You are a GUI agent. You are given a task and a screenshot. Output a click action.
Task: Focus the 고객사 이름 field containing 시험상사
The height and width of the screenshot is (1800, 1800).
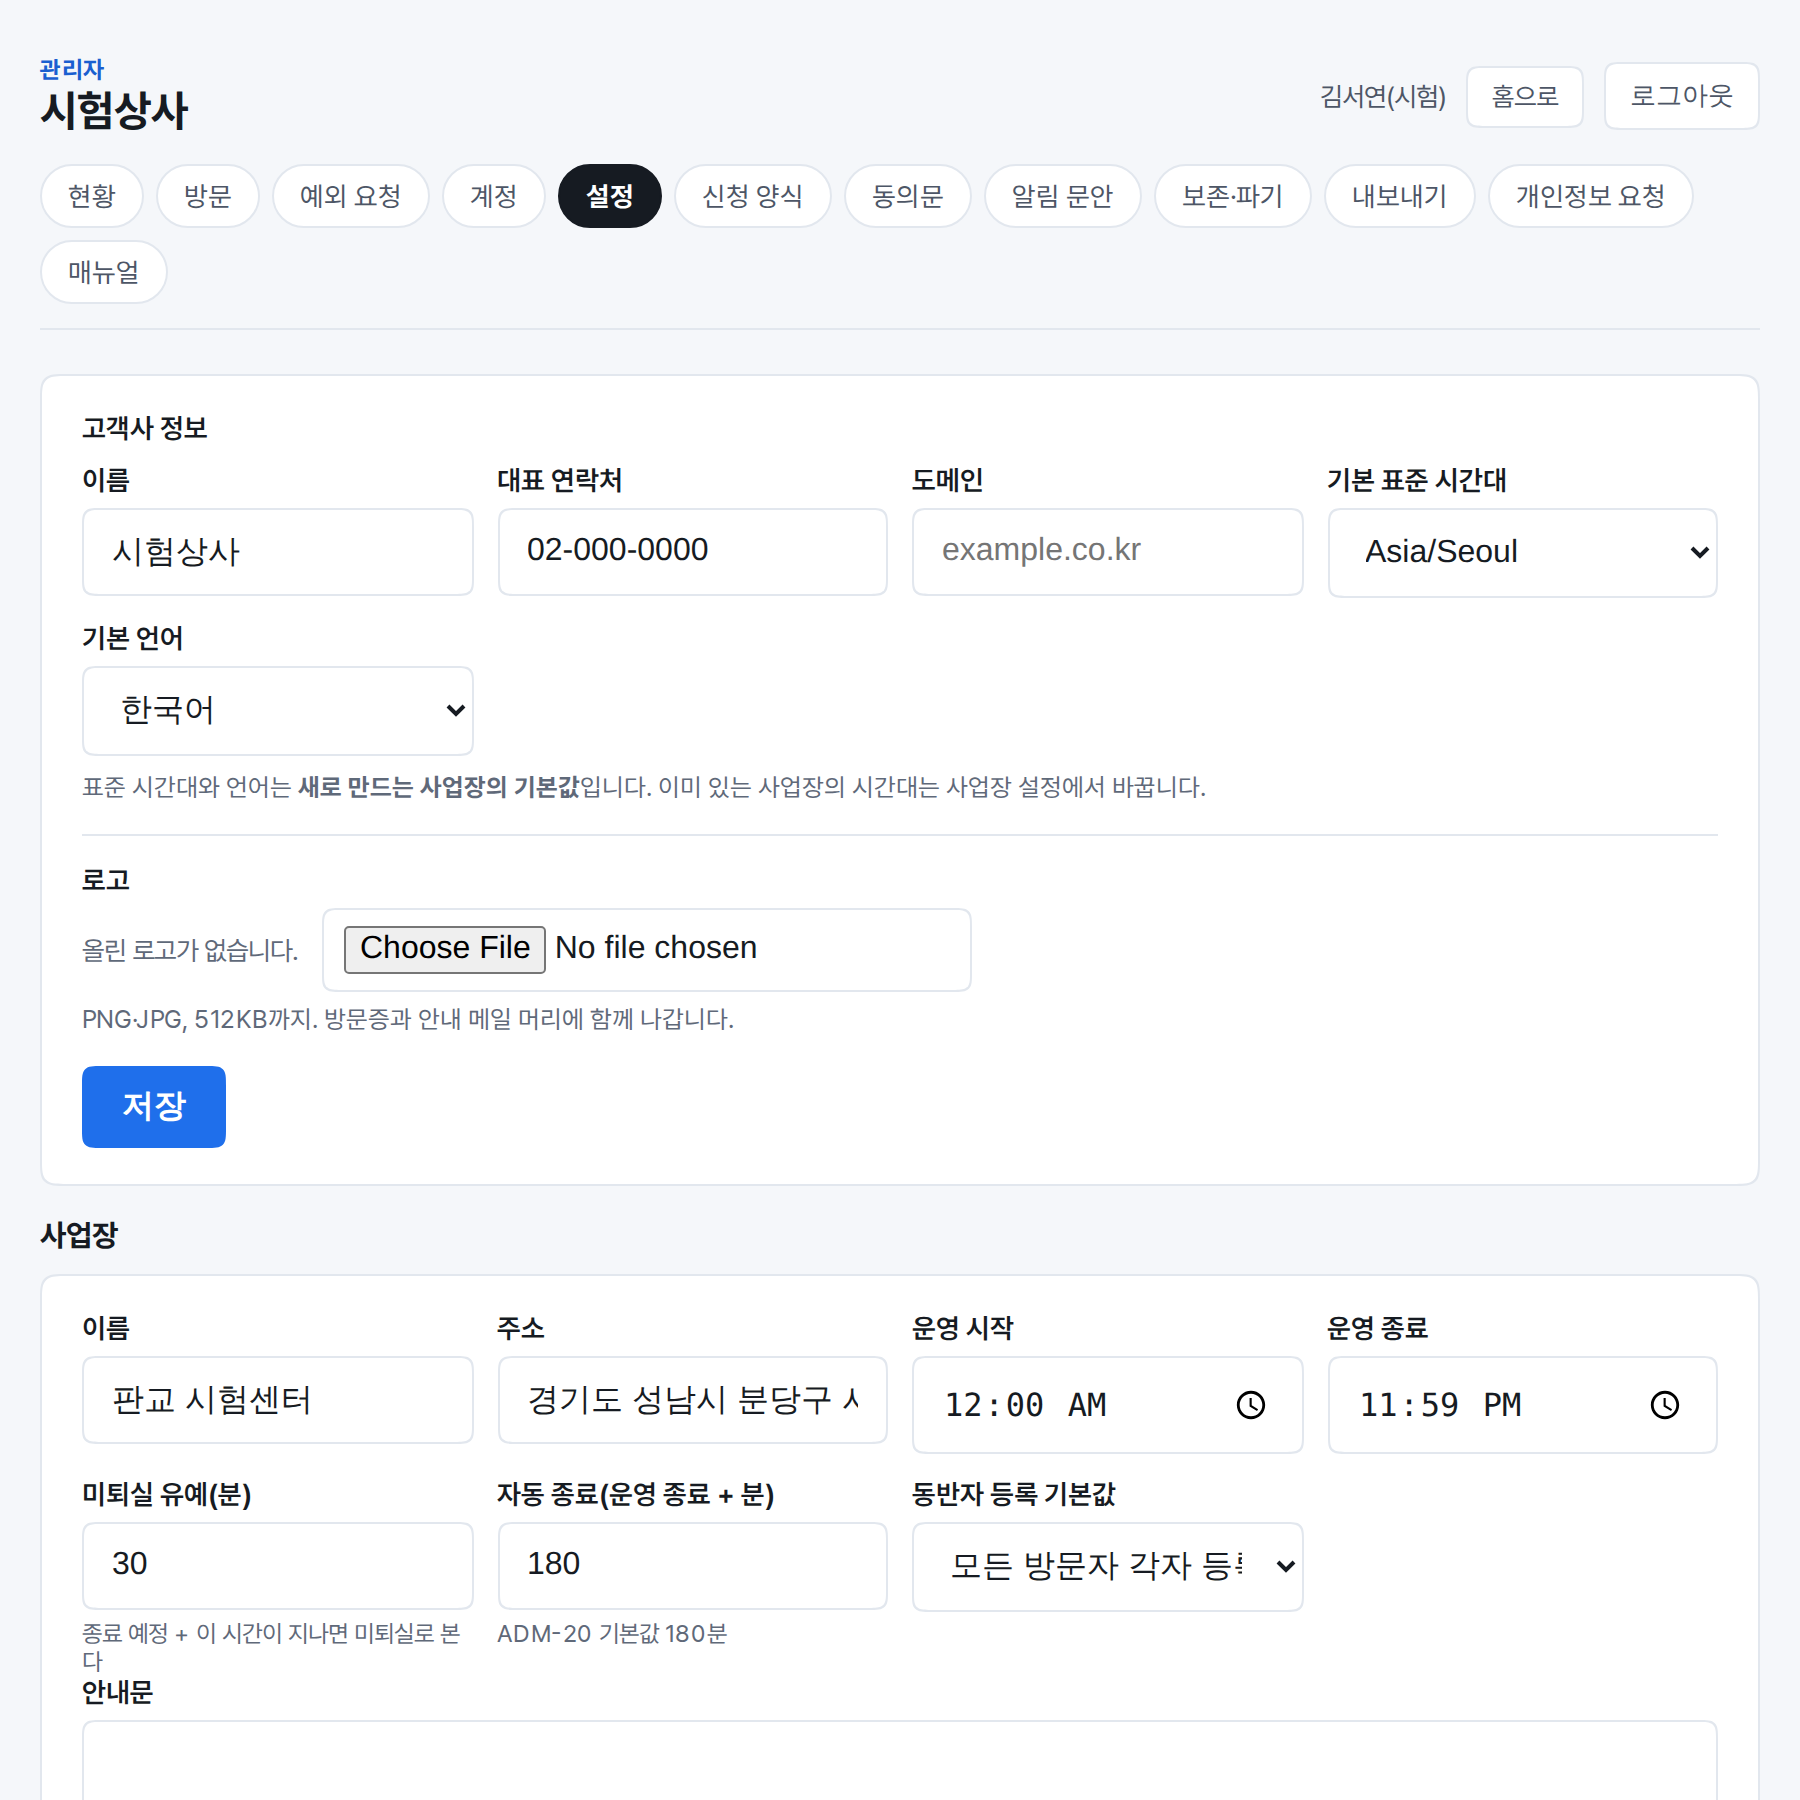click(277, 552)
